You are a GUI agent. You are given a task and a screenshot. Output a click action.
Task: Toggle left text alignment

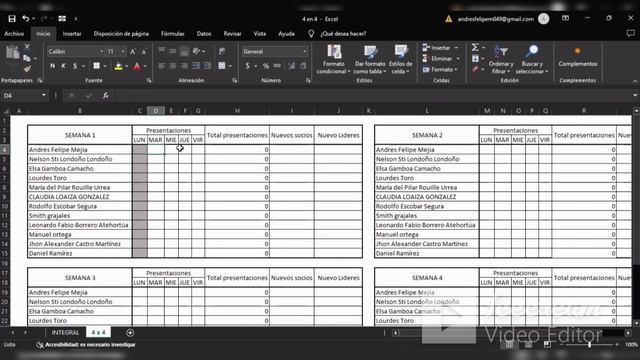(162, 66)
